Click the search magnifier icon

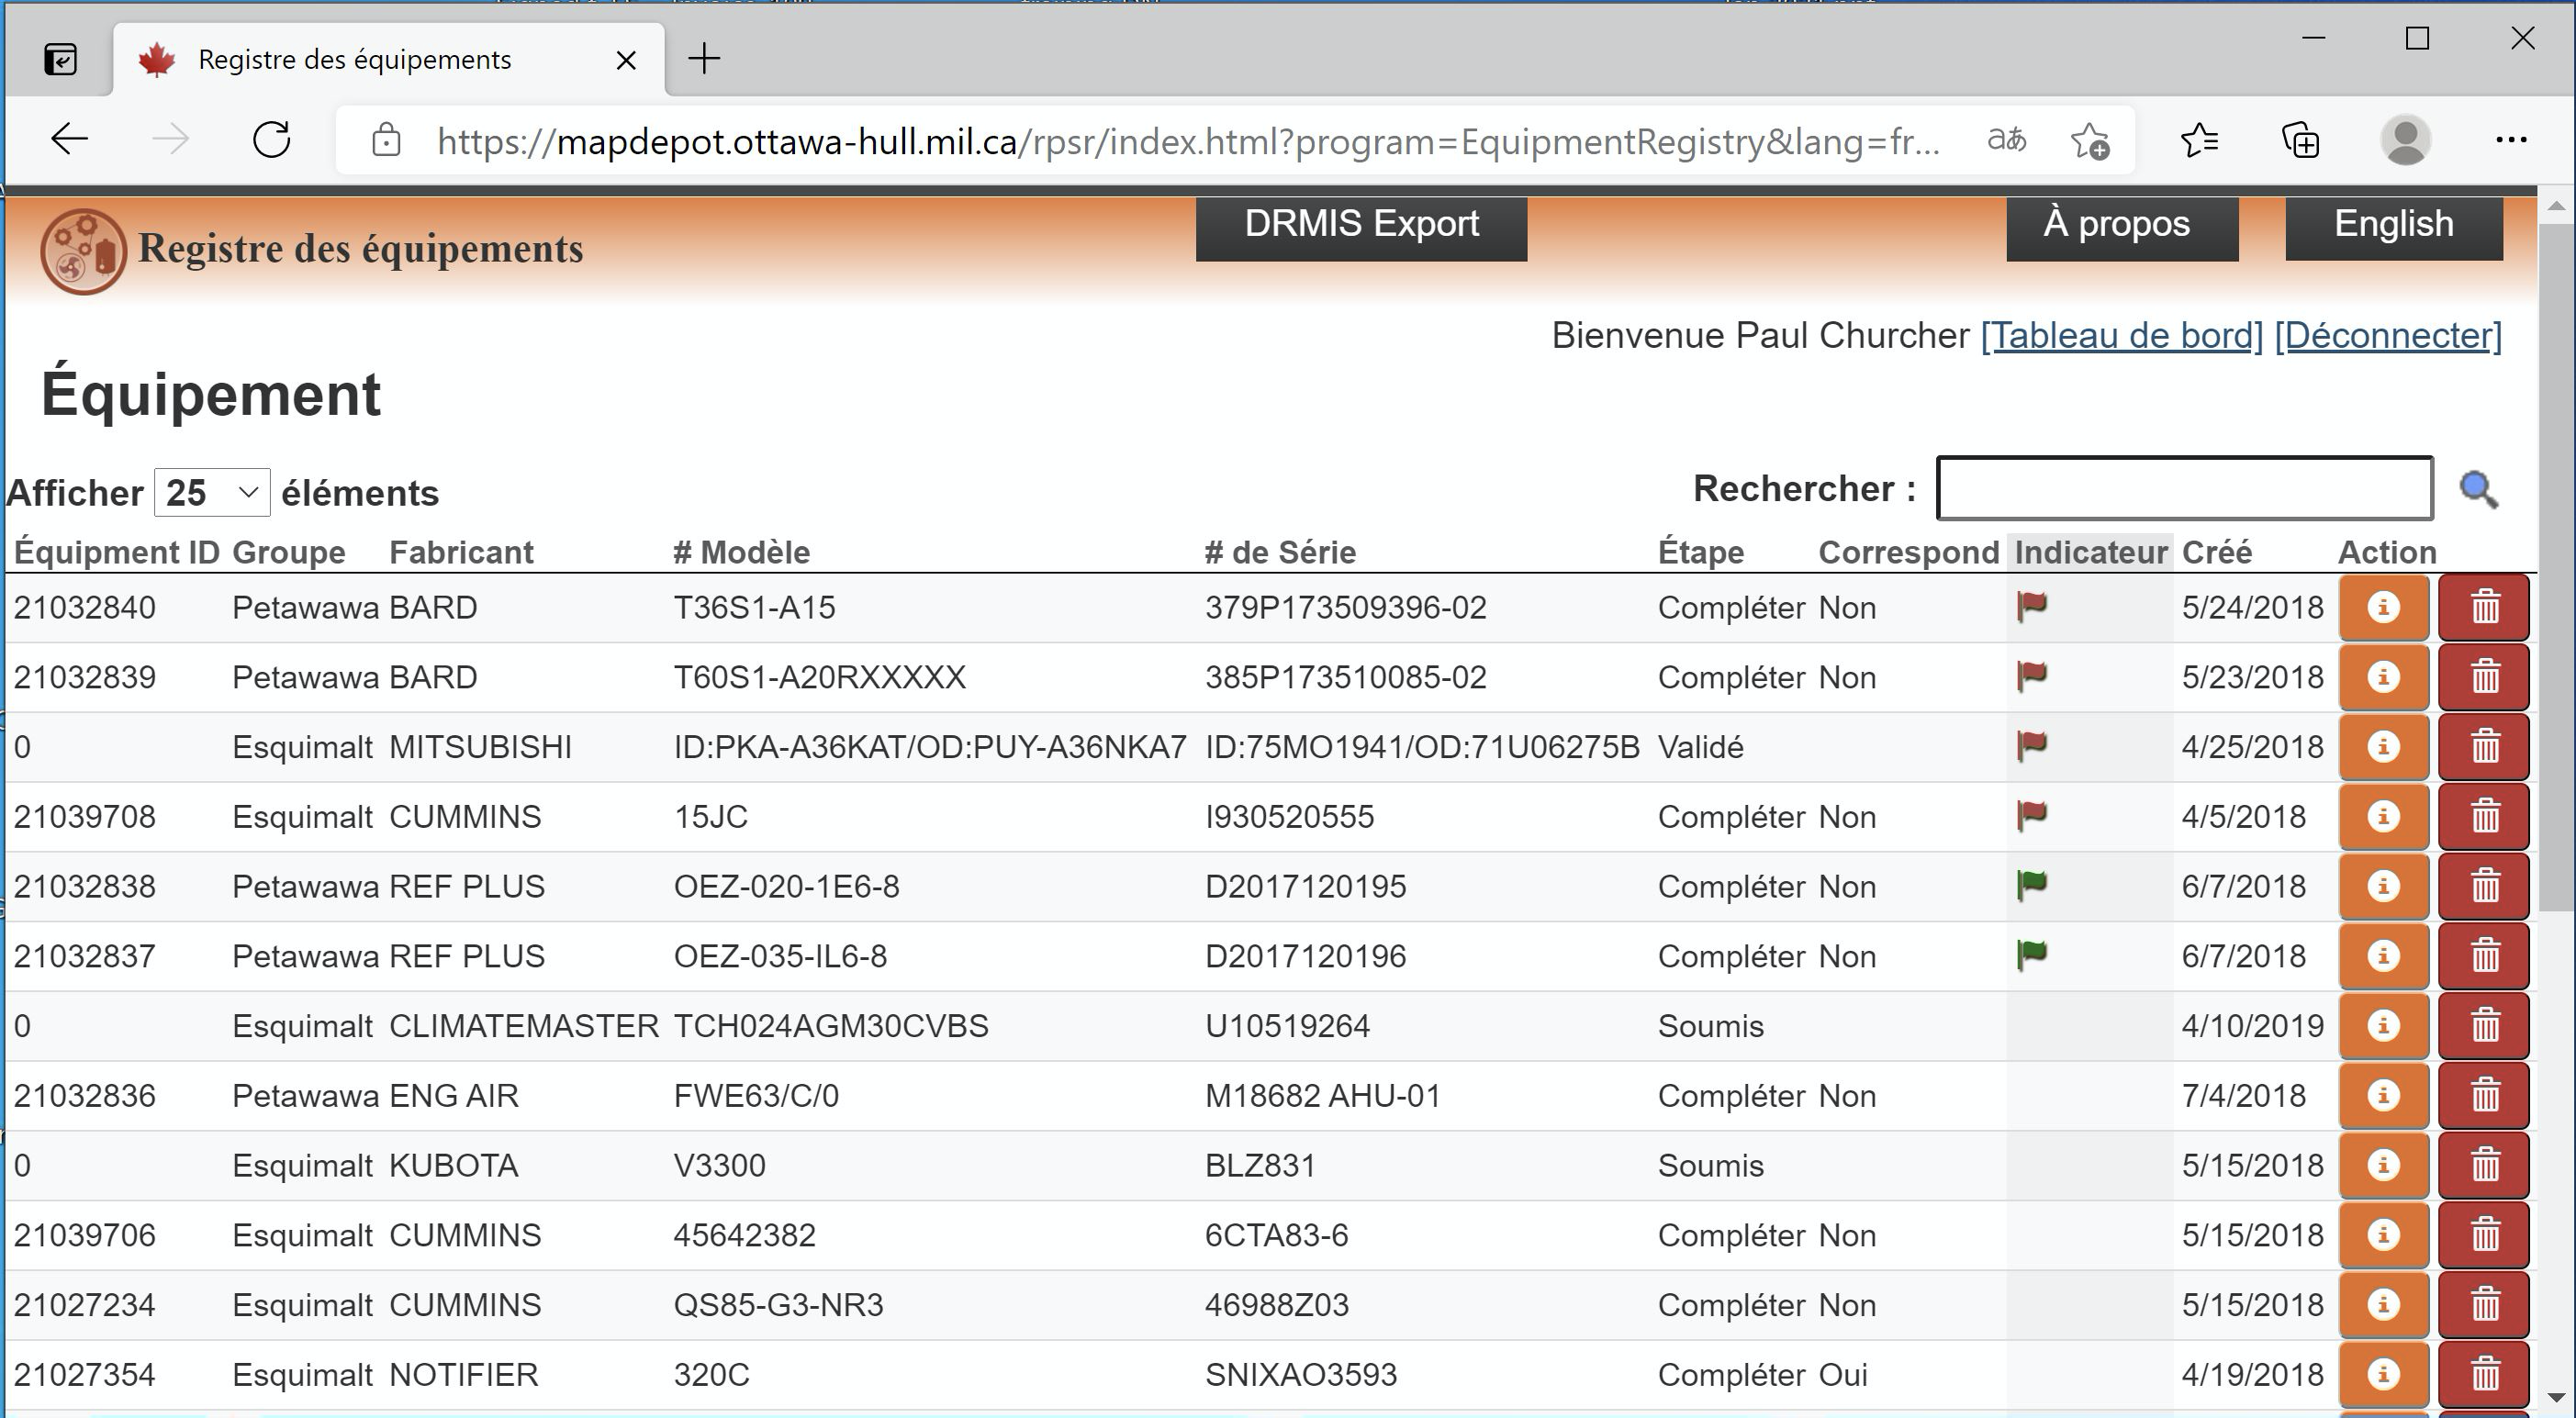tap(2478, 490)
